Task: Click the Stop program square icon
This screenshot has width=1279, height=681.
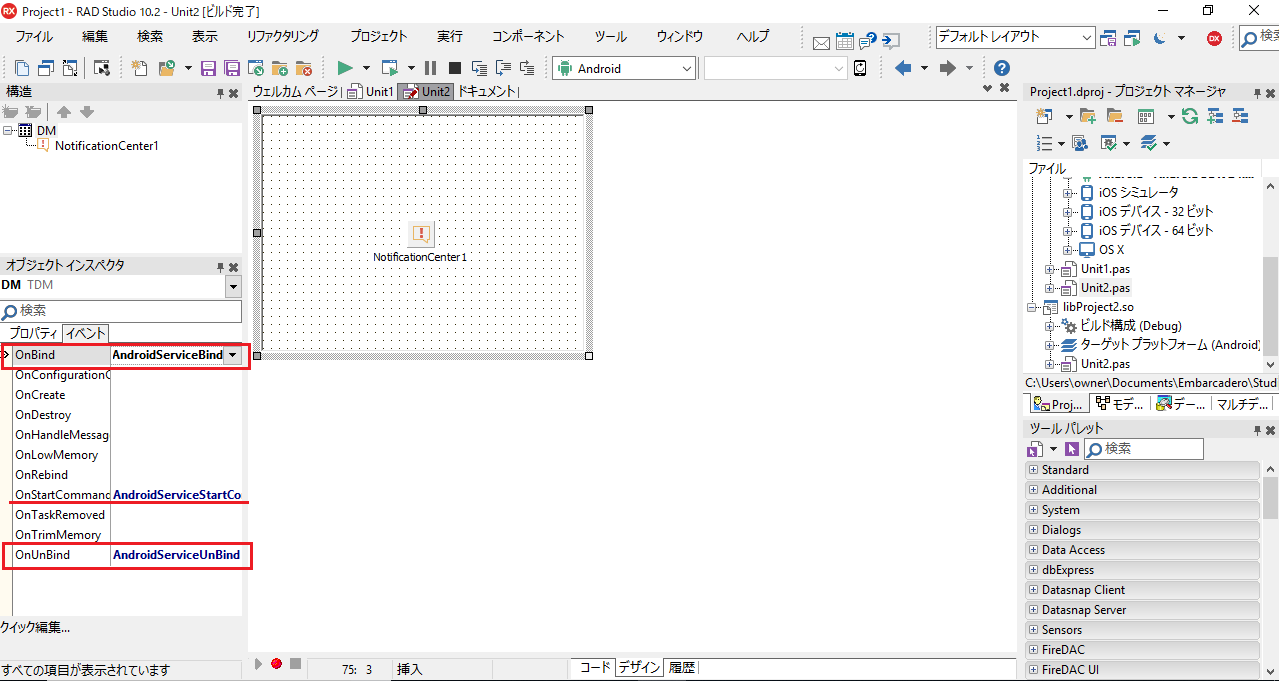Action: pos(454,68)
